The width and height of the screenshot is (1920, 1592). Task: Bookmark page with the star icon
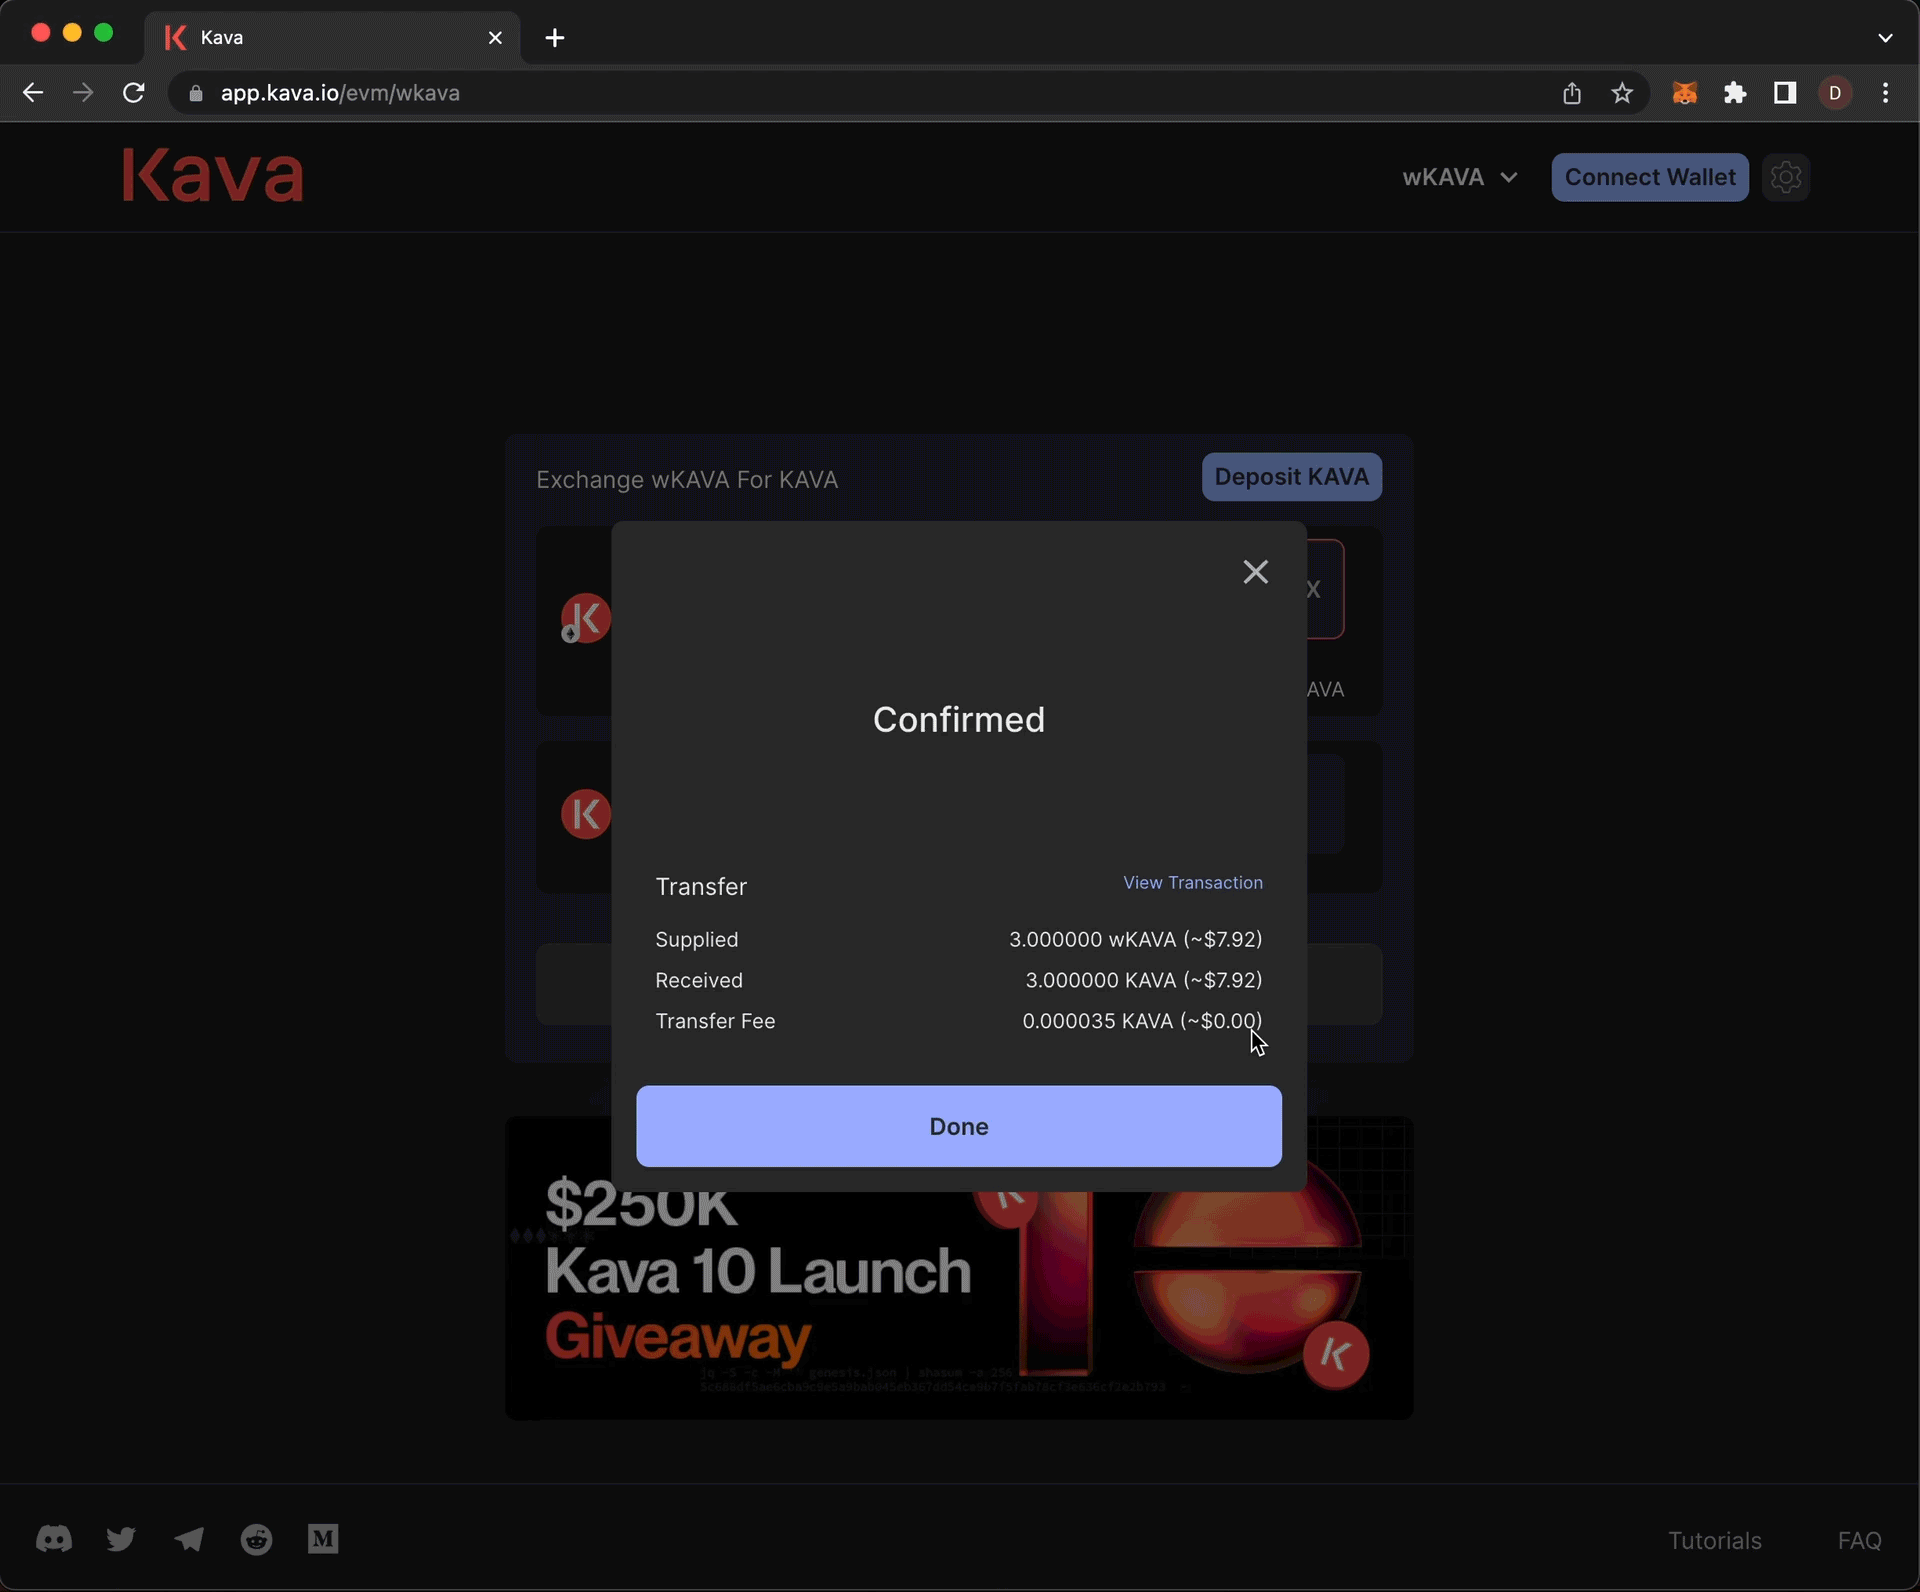click(x=1622, y=93)
